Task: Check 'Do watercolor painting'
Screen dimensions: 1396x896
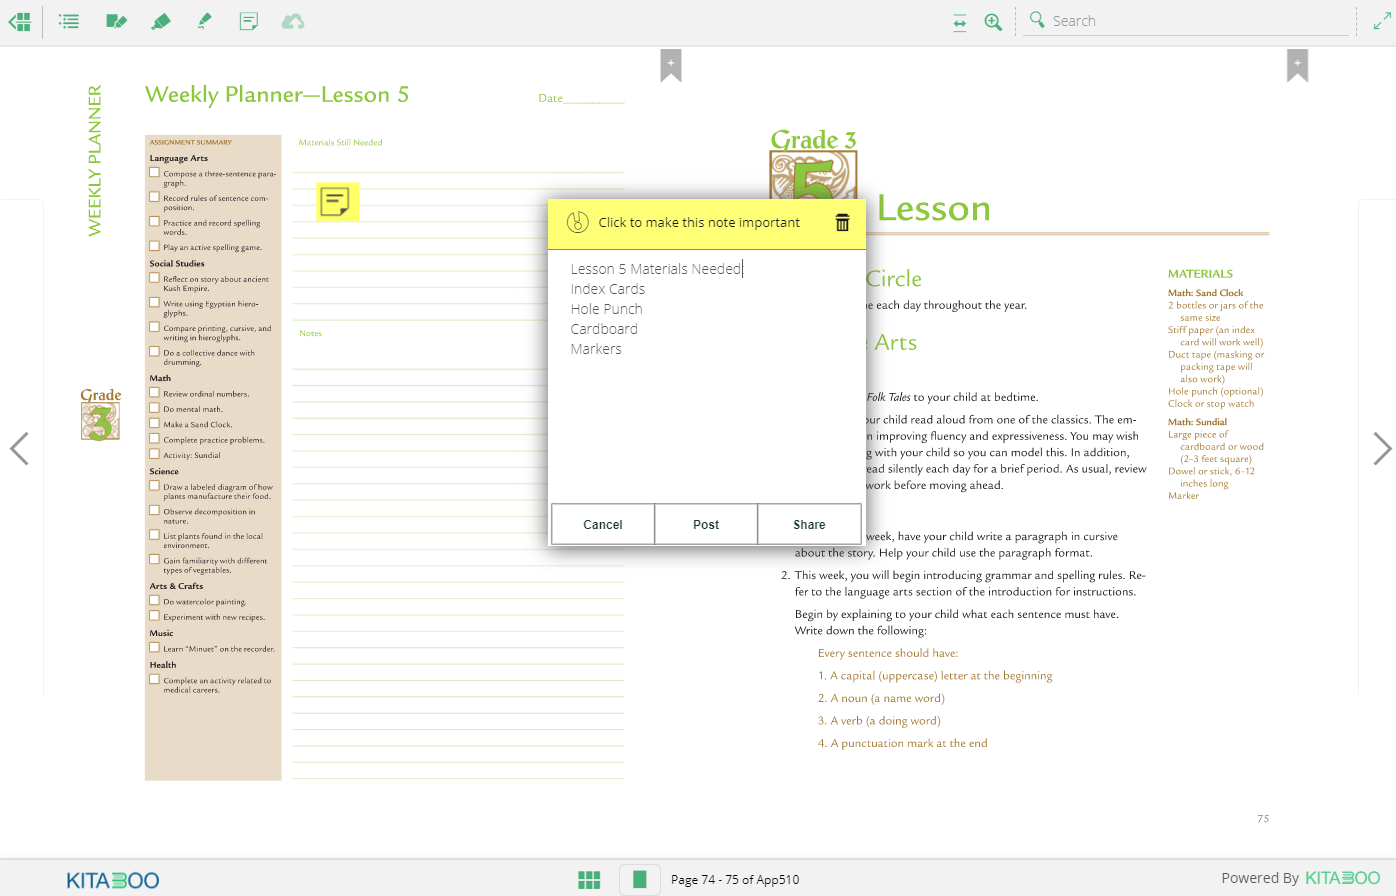Action: click(x=154, y=601)
